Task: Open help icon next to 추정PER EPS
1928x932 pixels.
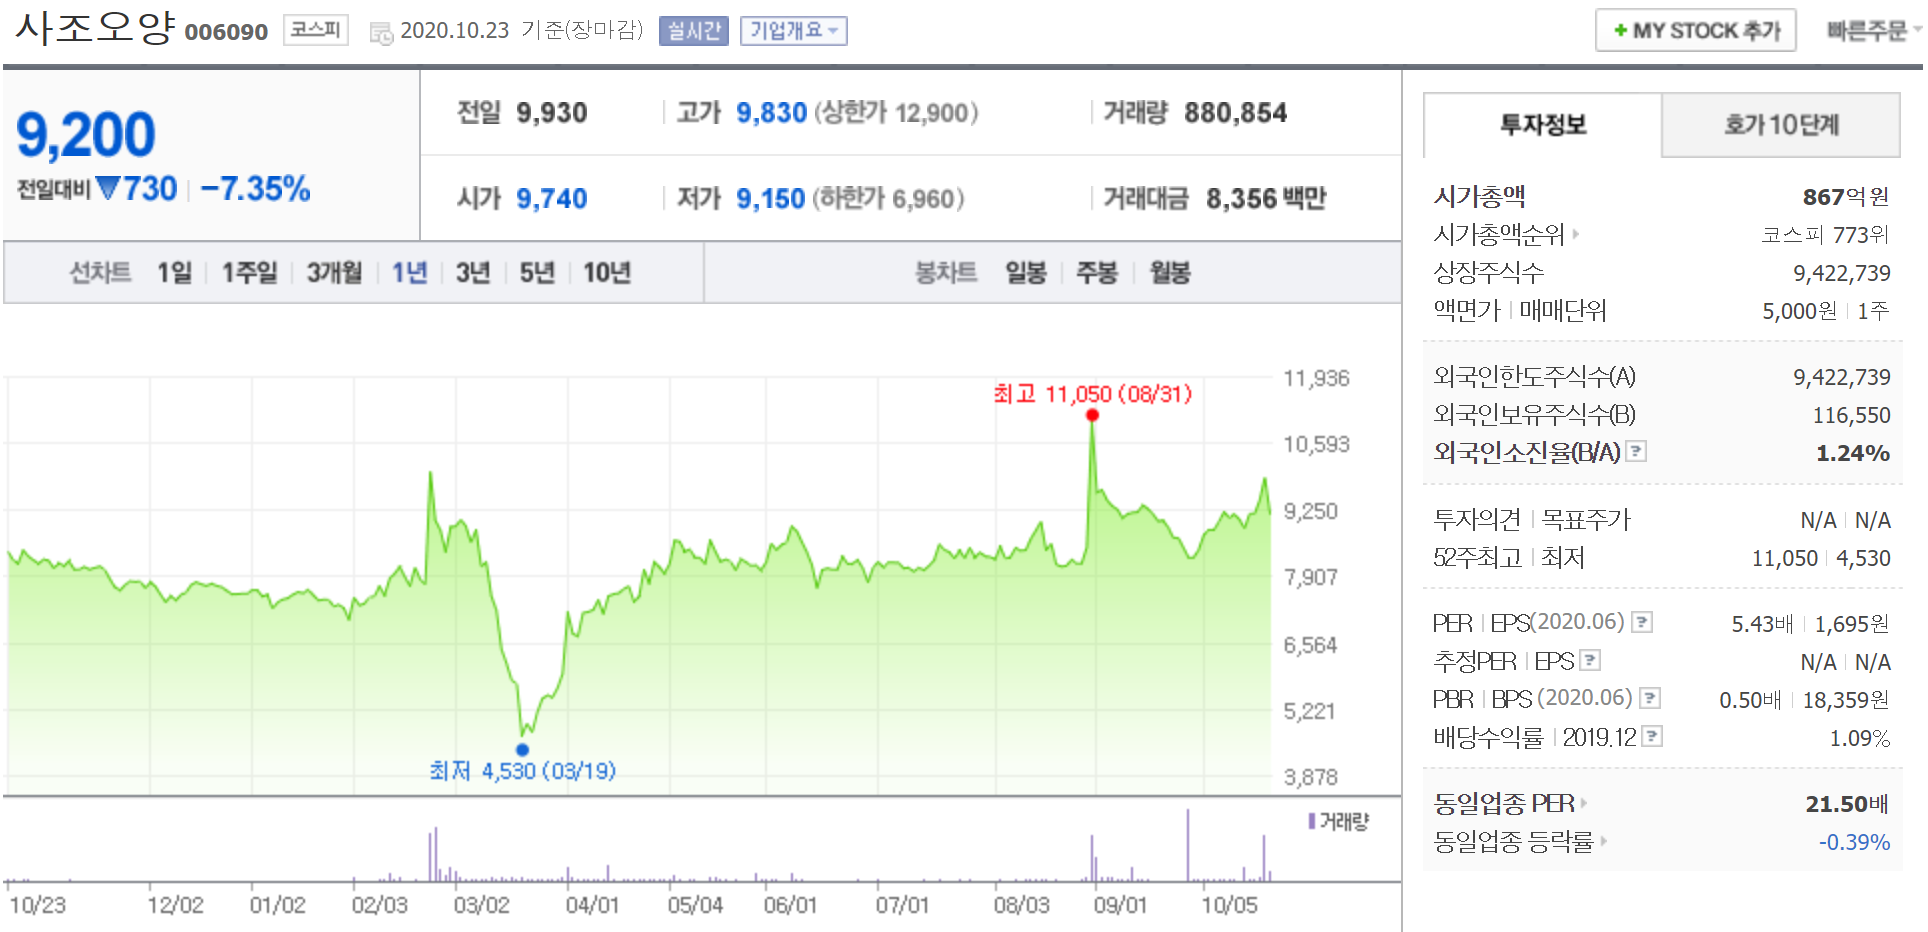Action: coord(1590,660)
